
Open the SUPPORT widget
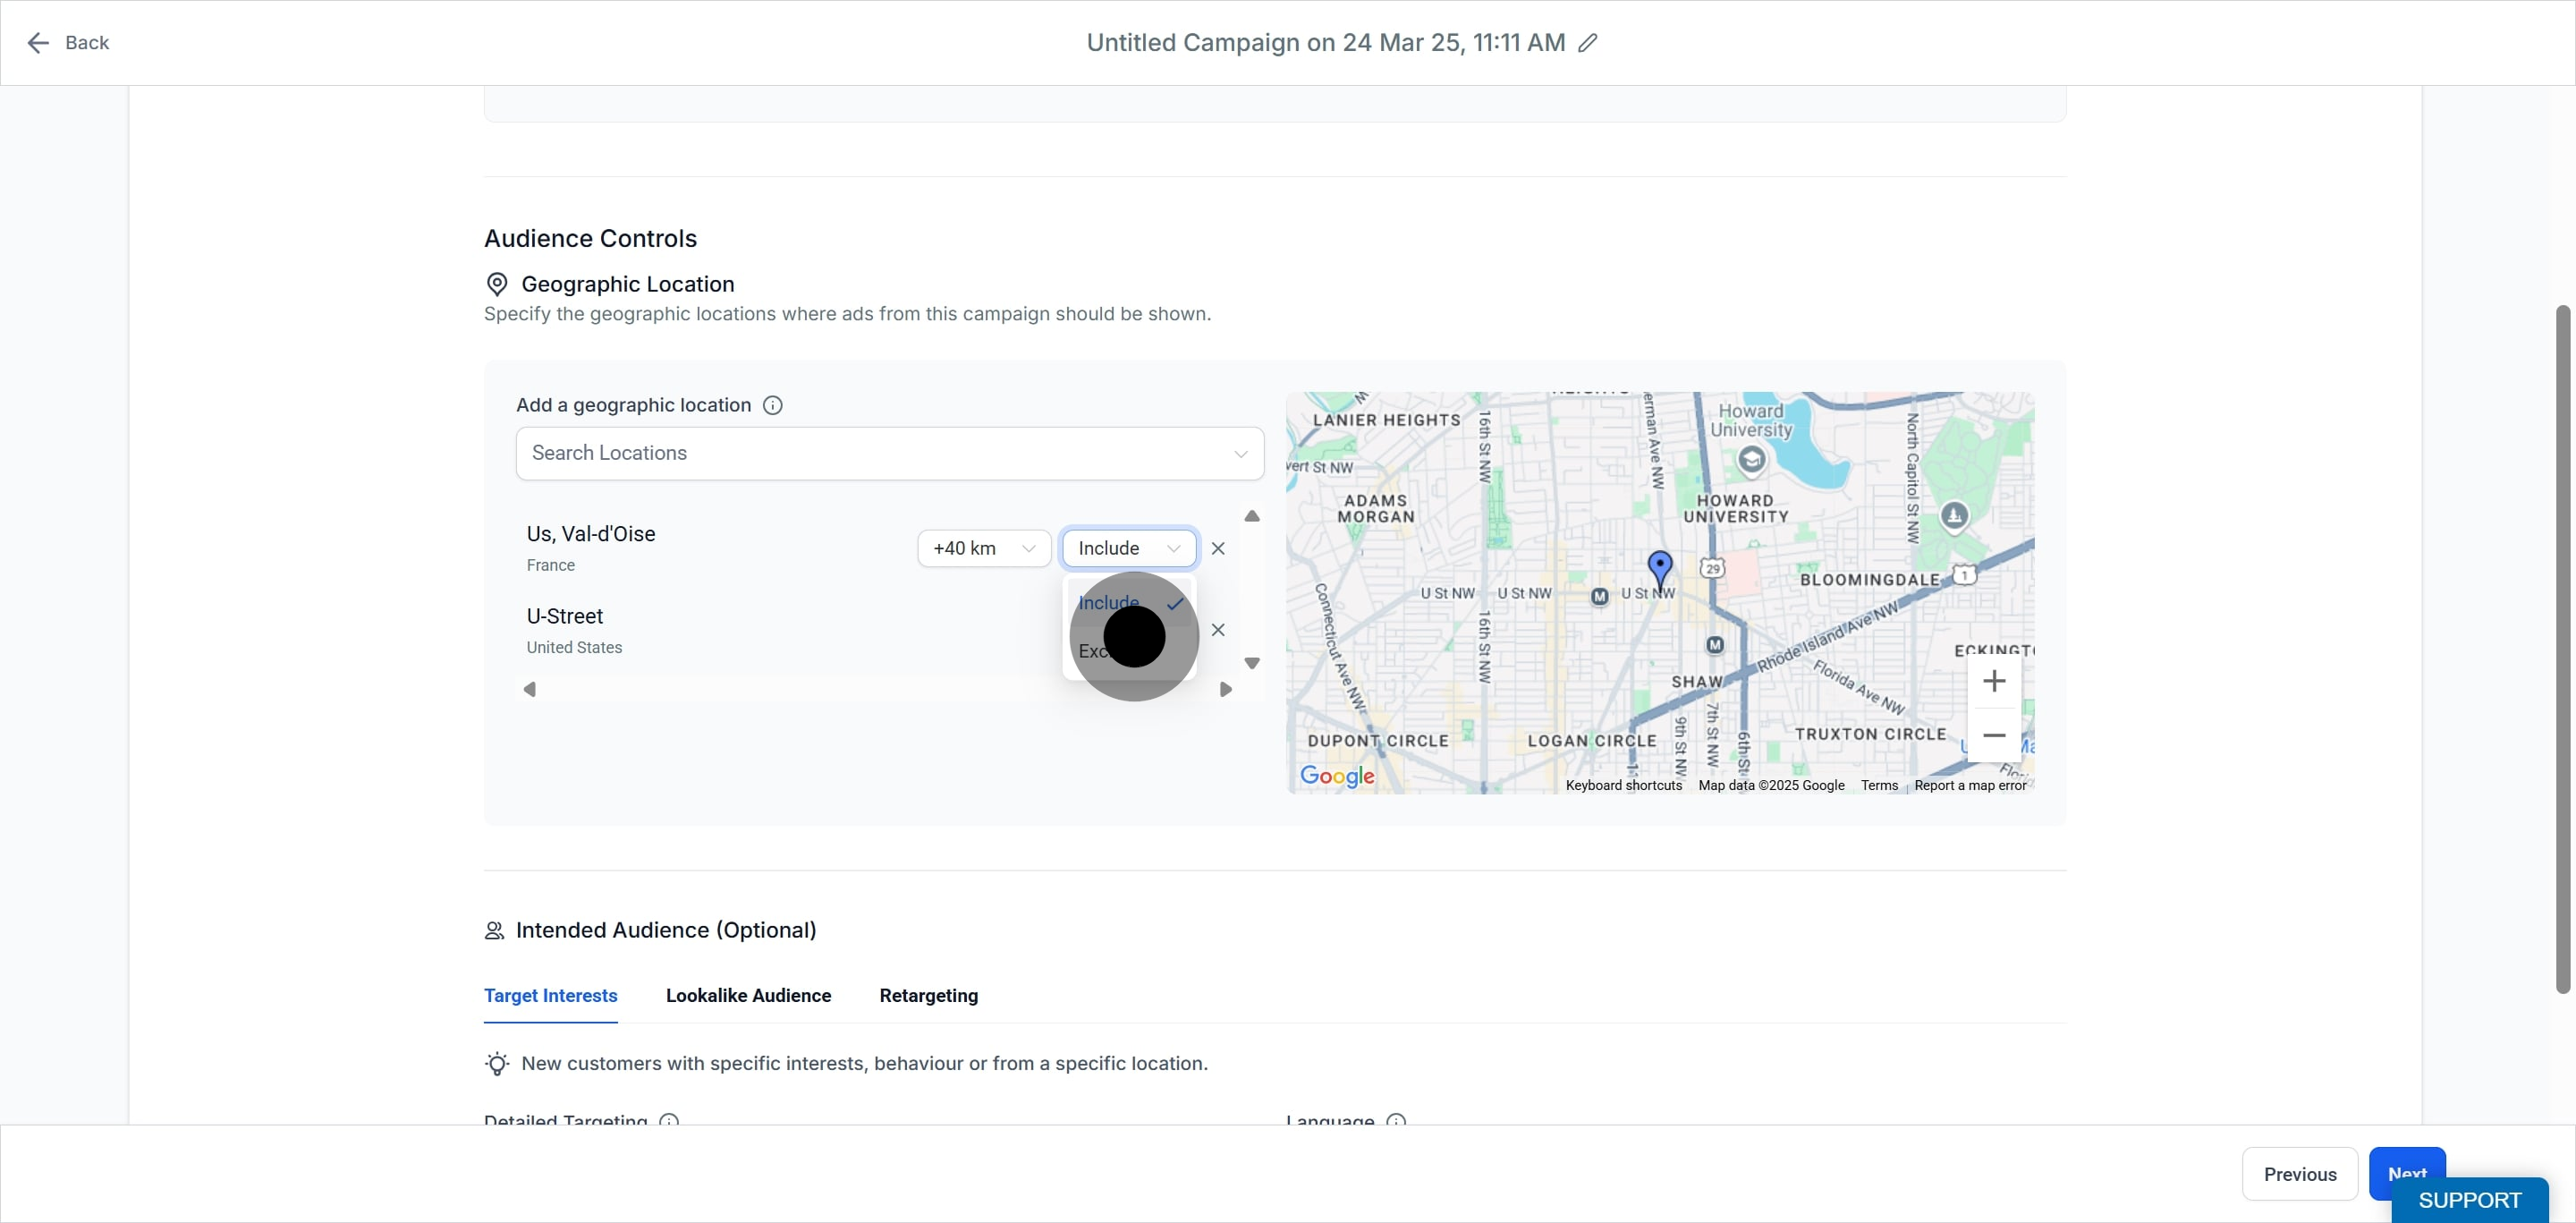pyautogui.click(x=2469, y=1200)
